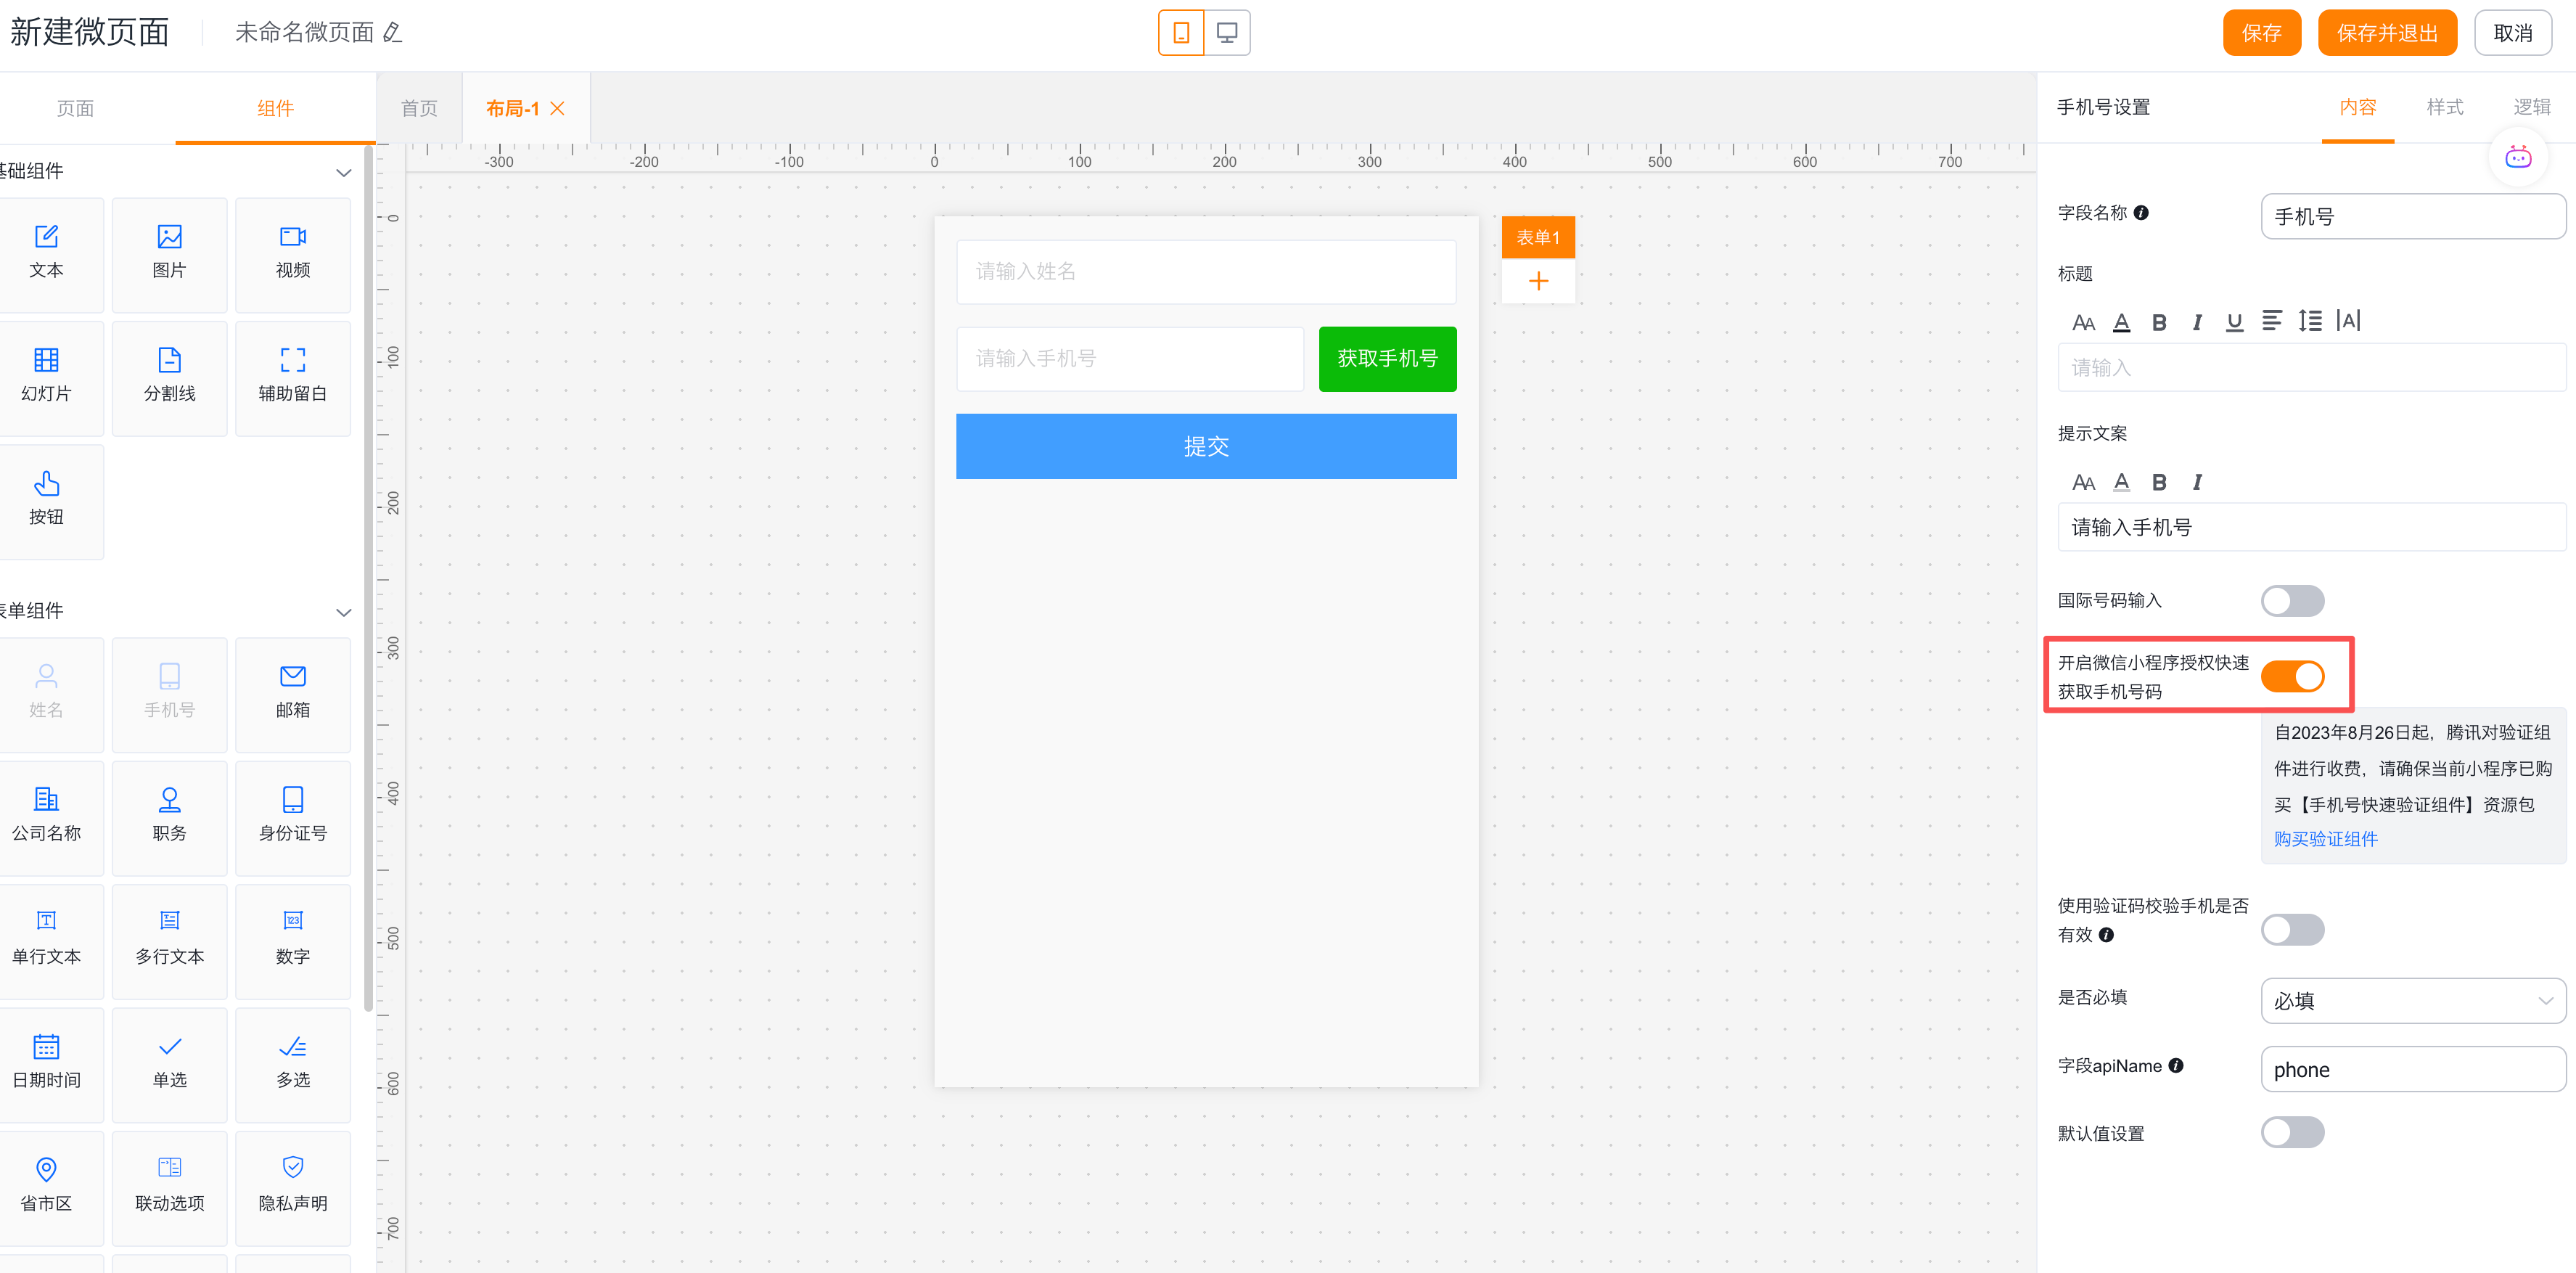The image size is (2576, 1273).
Task: Click bold icon in 标题 toolbar
Action: pos(2159,322)
